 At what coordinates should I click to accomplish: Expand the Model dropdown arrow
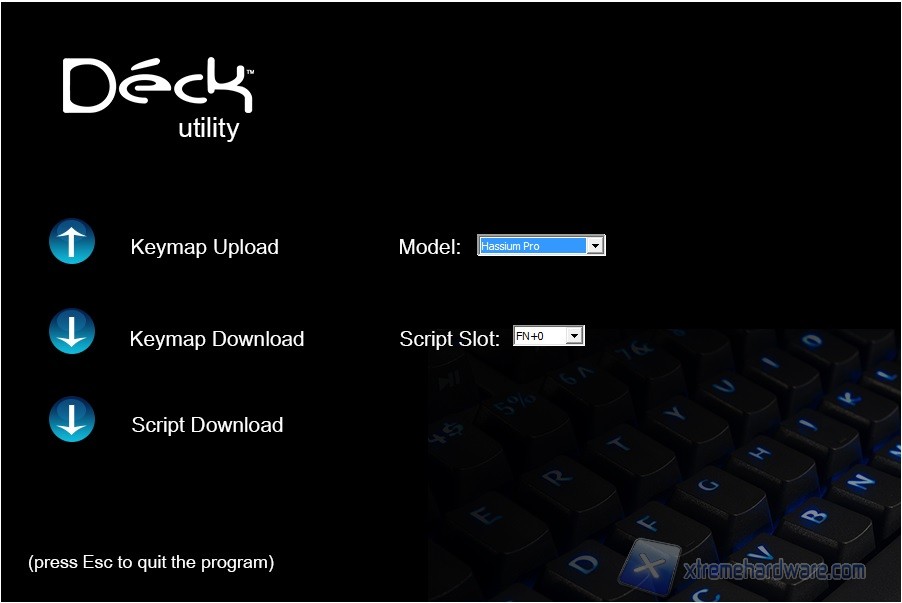coord(595,246)
